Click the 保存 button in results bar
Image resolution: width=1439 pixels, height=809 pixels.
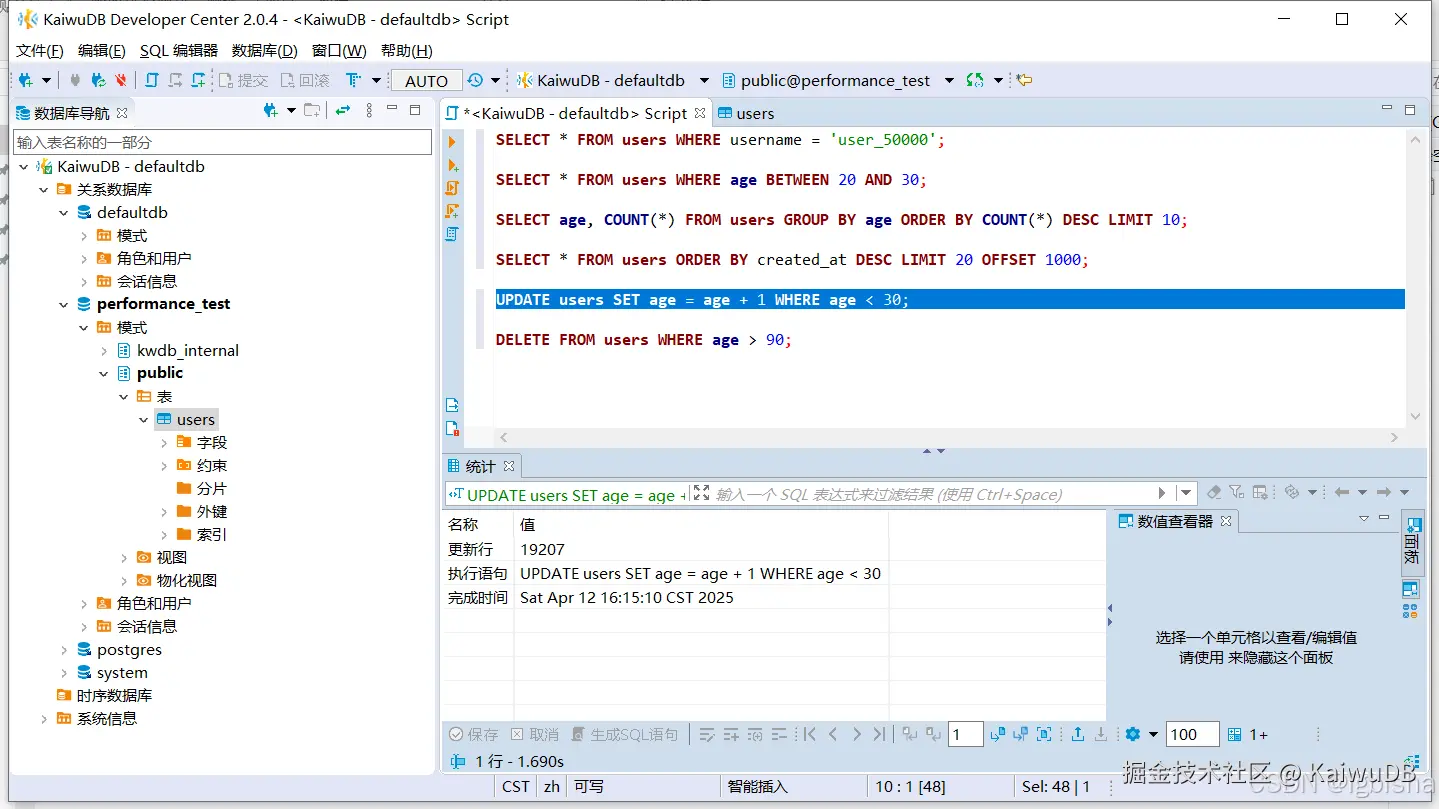[x=473, y=734]
